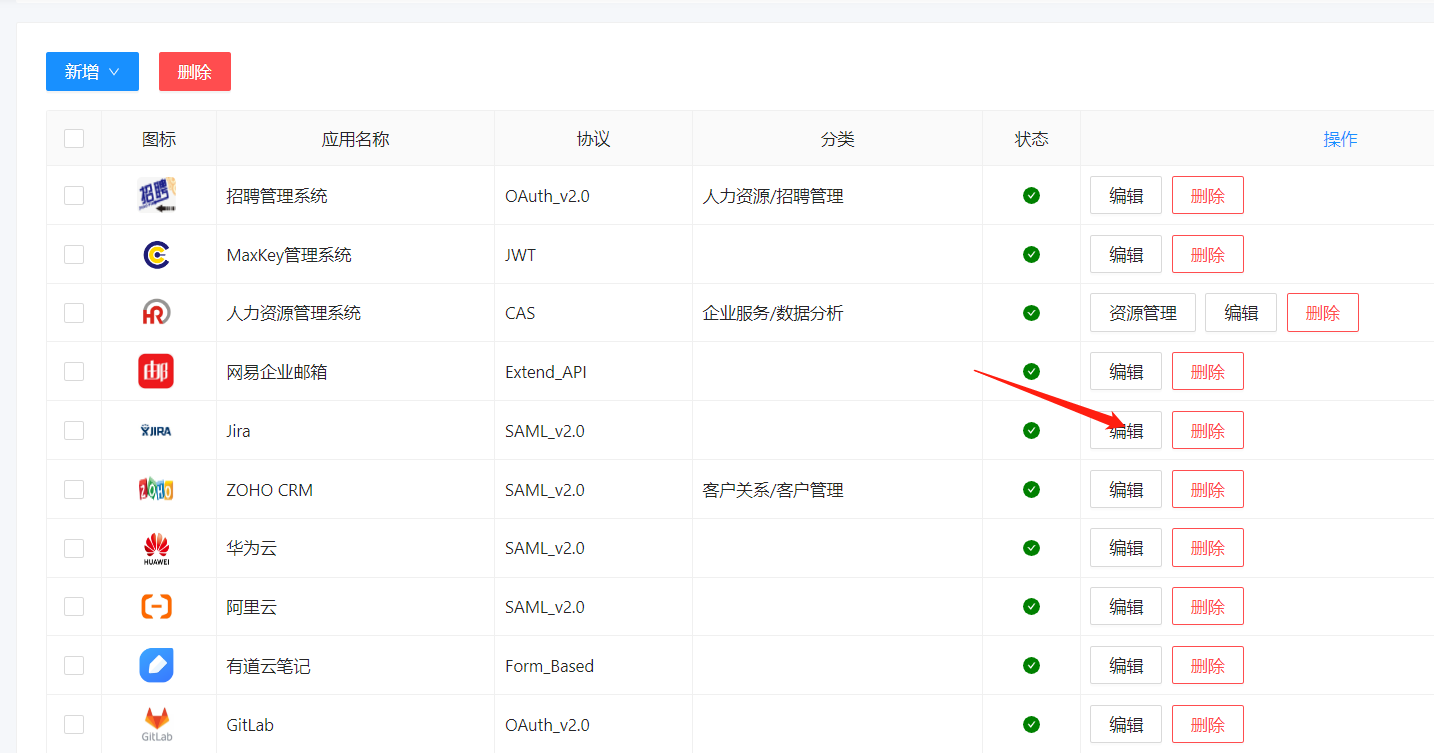The image size is (1434, 753).
Task: Check the 招聘管理系统 row checkbox
Action: (74, 195)
